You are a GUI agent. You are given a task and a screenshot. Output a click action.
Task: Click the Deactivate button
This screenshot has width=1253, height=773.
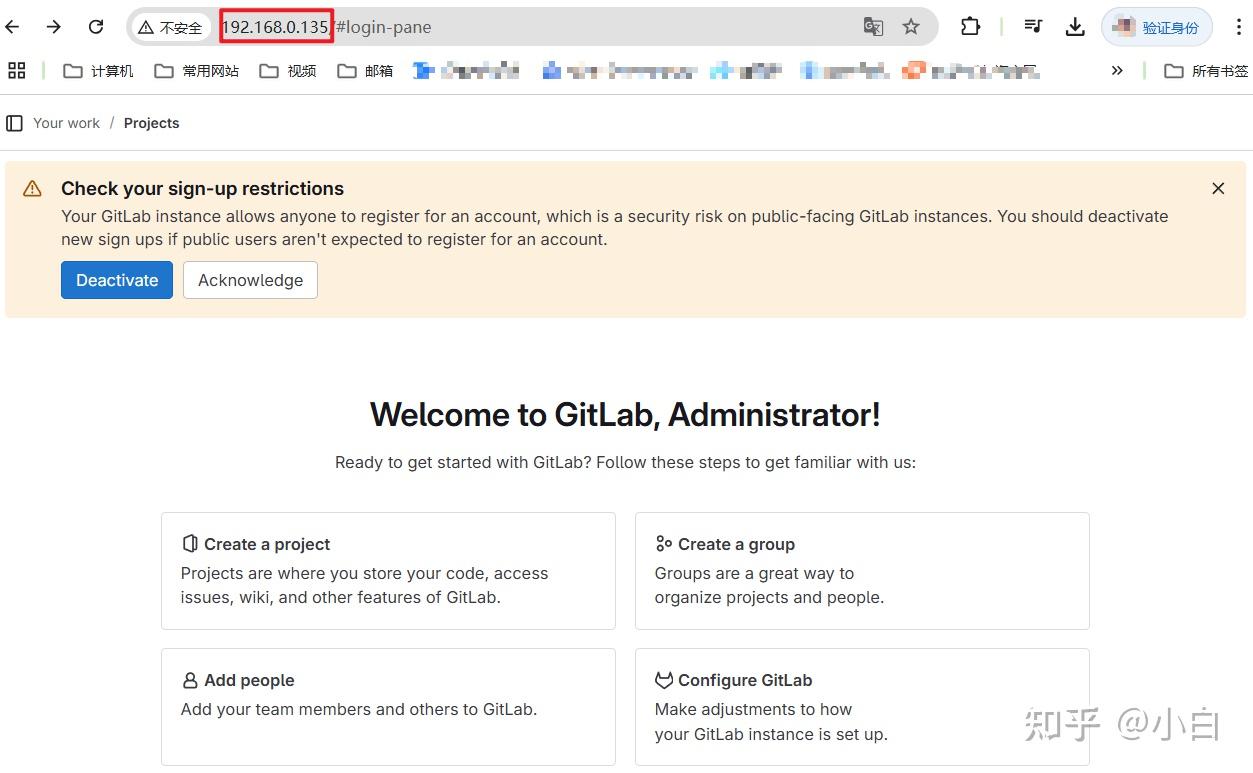click(x=116, y=280)
